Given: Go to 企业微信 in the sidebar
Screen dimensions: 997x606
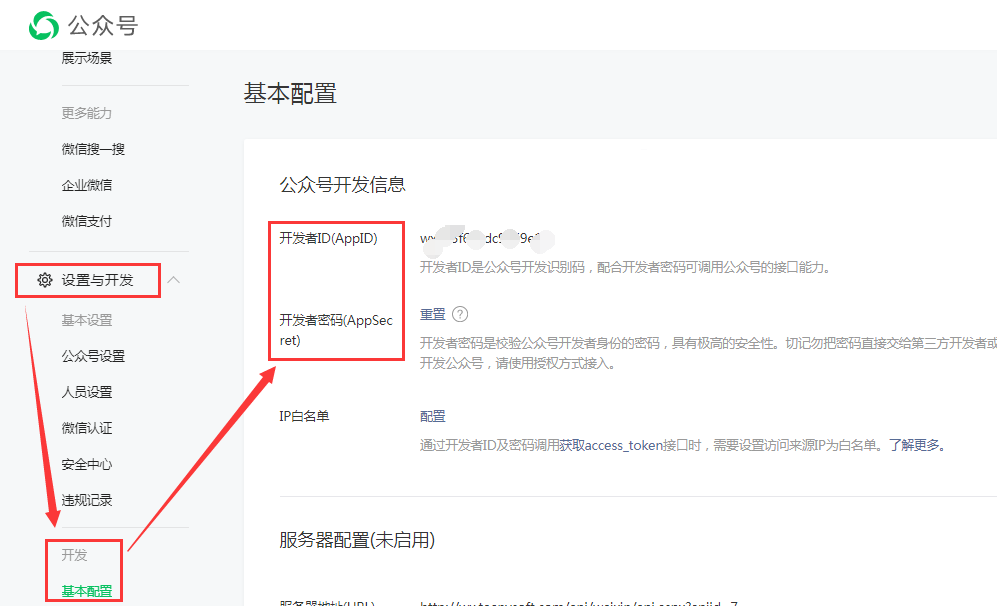Looking at the screenshot, I should point(86,185).
